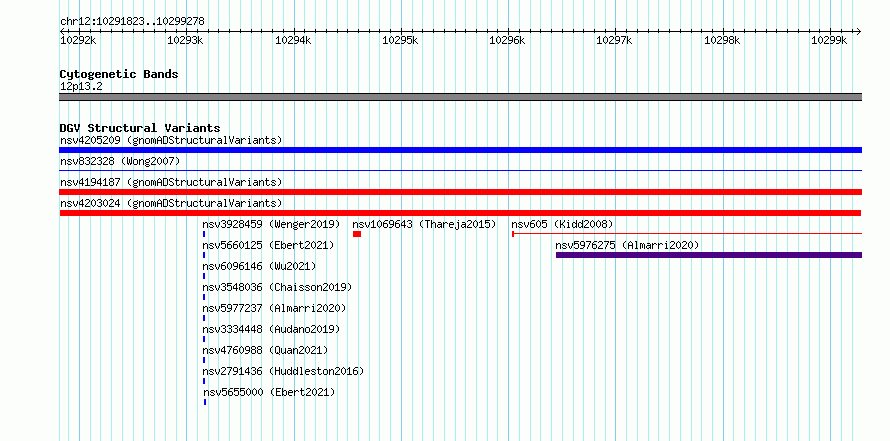The width and height of the screenshot is (890, 441).
Task: Click the ruler's right arrowhead
Action: (858, 31)
